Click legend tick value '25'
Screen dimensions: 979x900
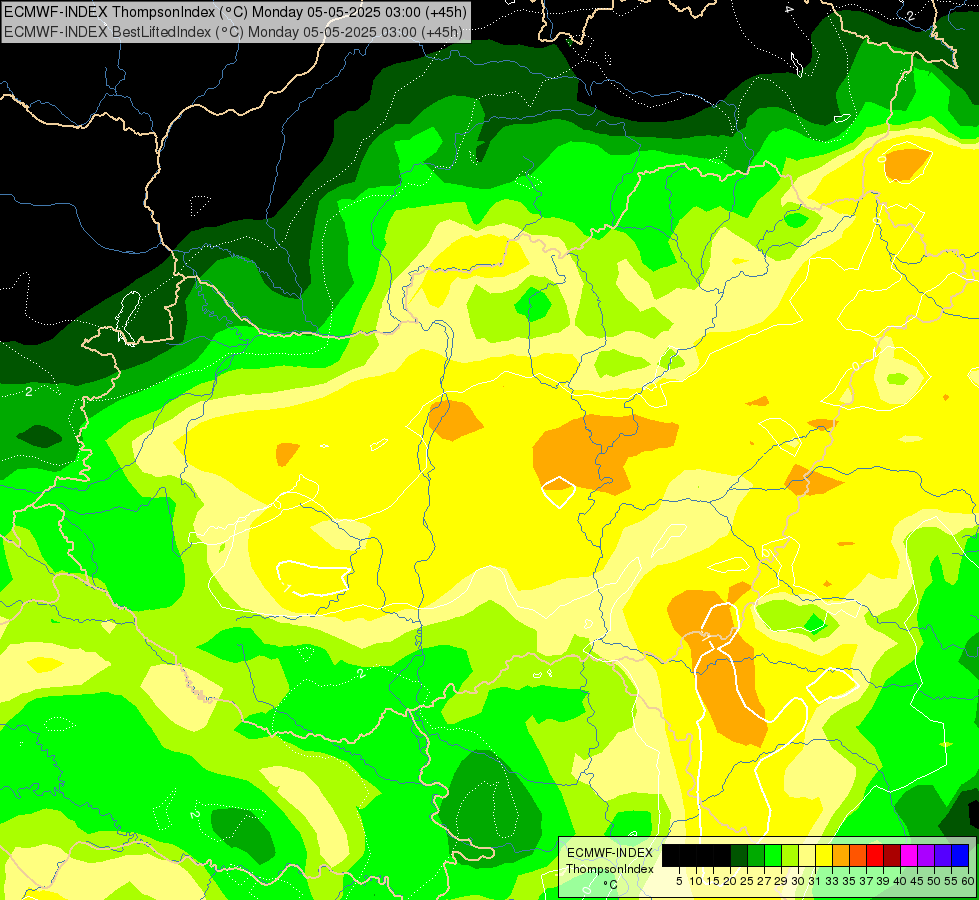[x=747, y=881]
